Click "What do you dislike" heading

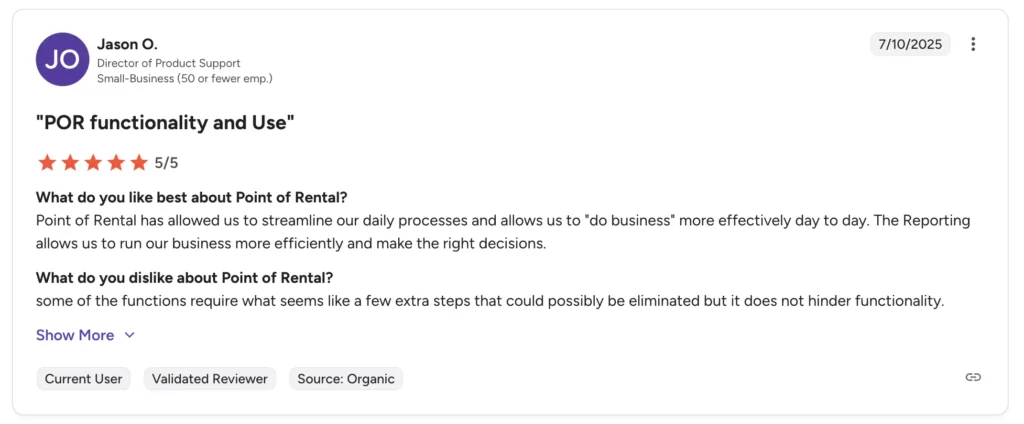[x=184, y=278]
